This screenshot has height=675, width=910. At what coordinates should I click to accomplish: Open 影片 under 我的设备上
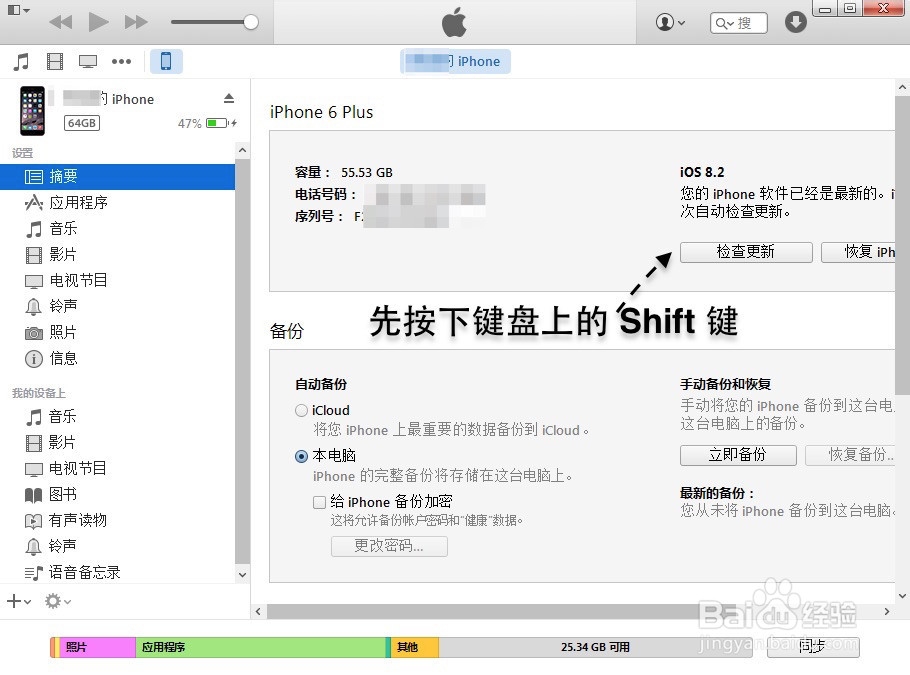click(118, 442)
